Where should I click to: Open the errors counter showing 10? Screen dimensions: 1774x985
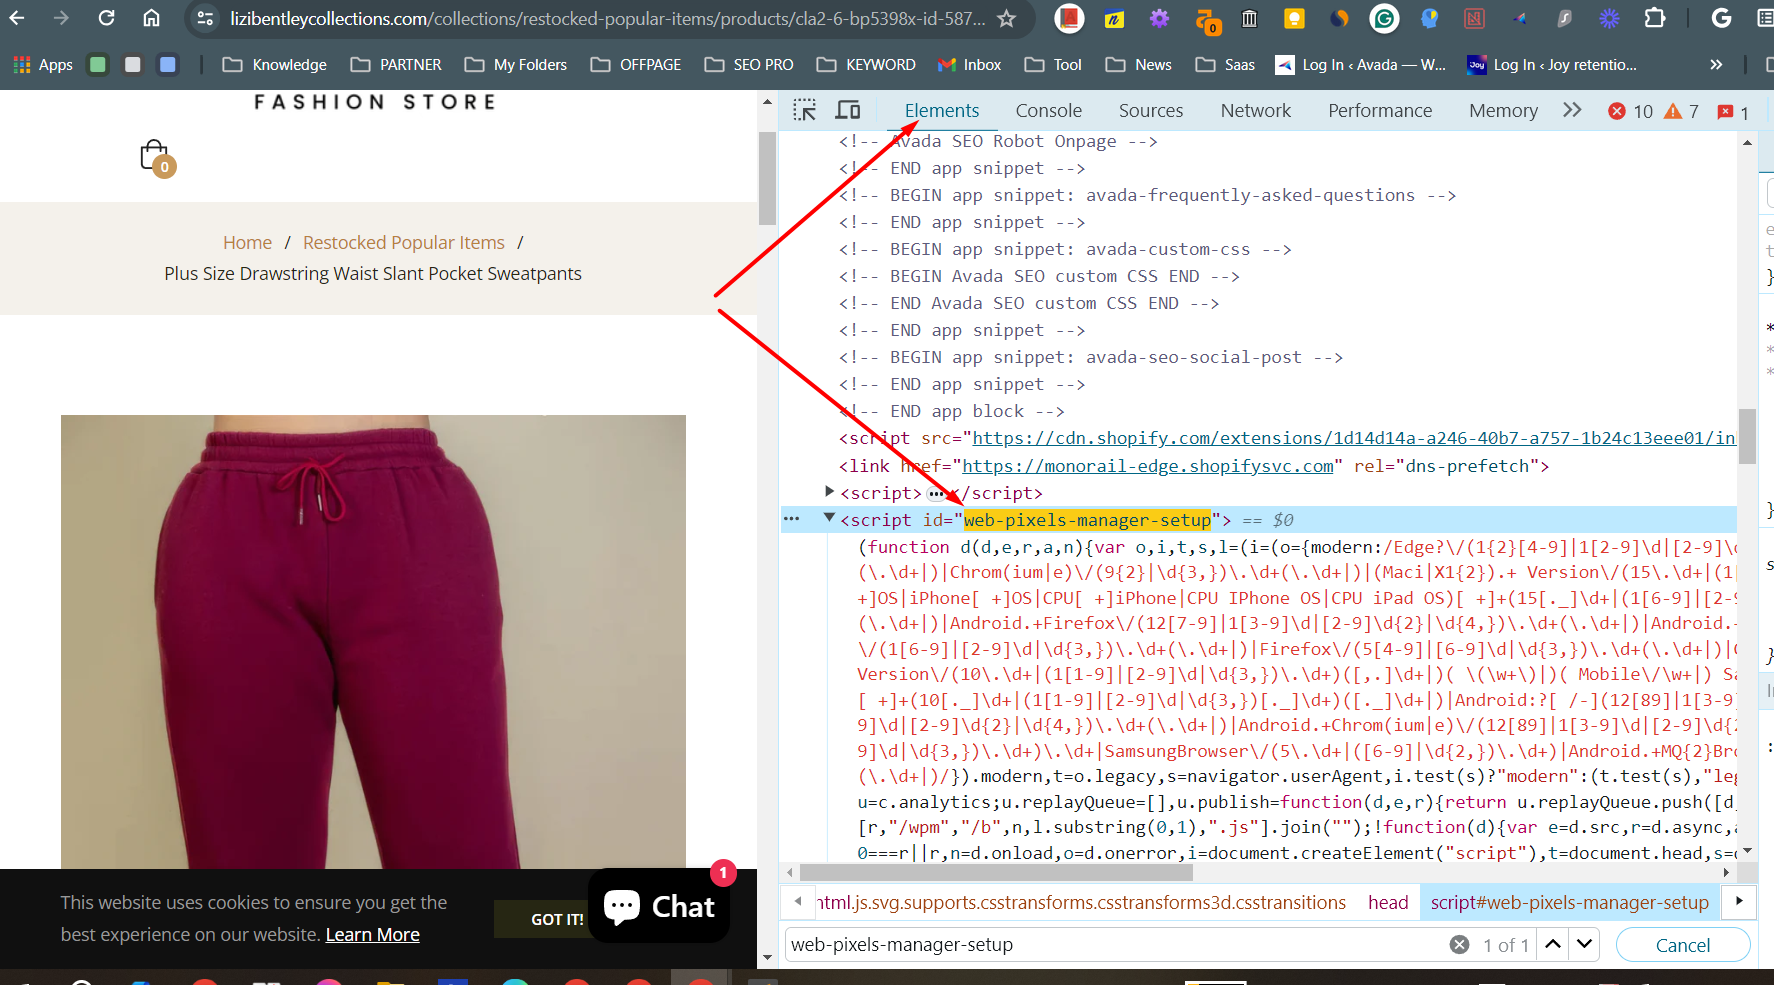[1630, 111]
